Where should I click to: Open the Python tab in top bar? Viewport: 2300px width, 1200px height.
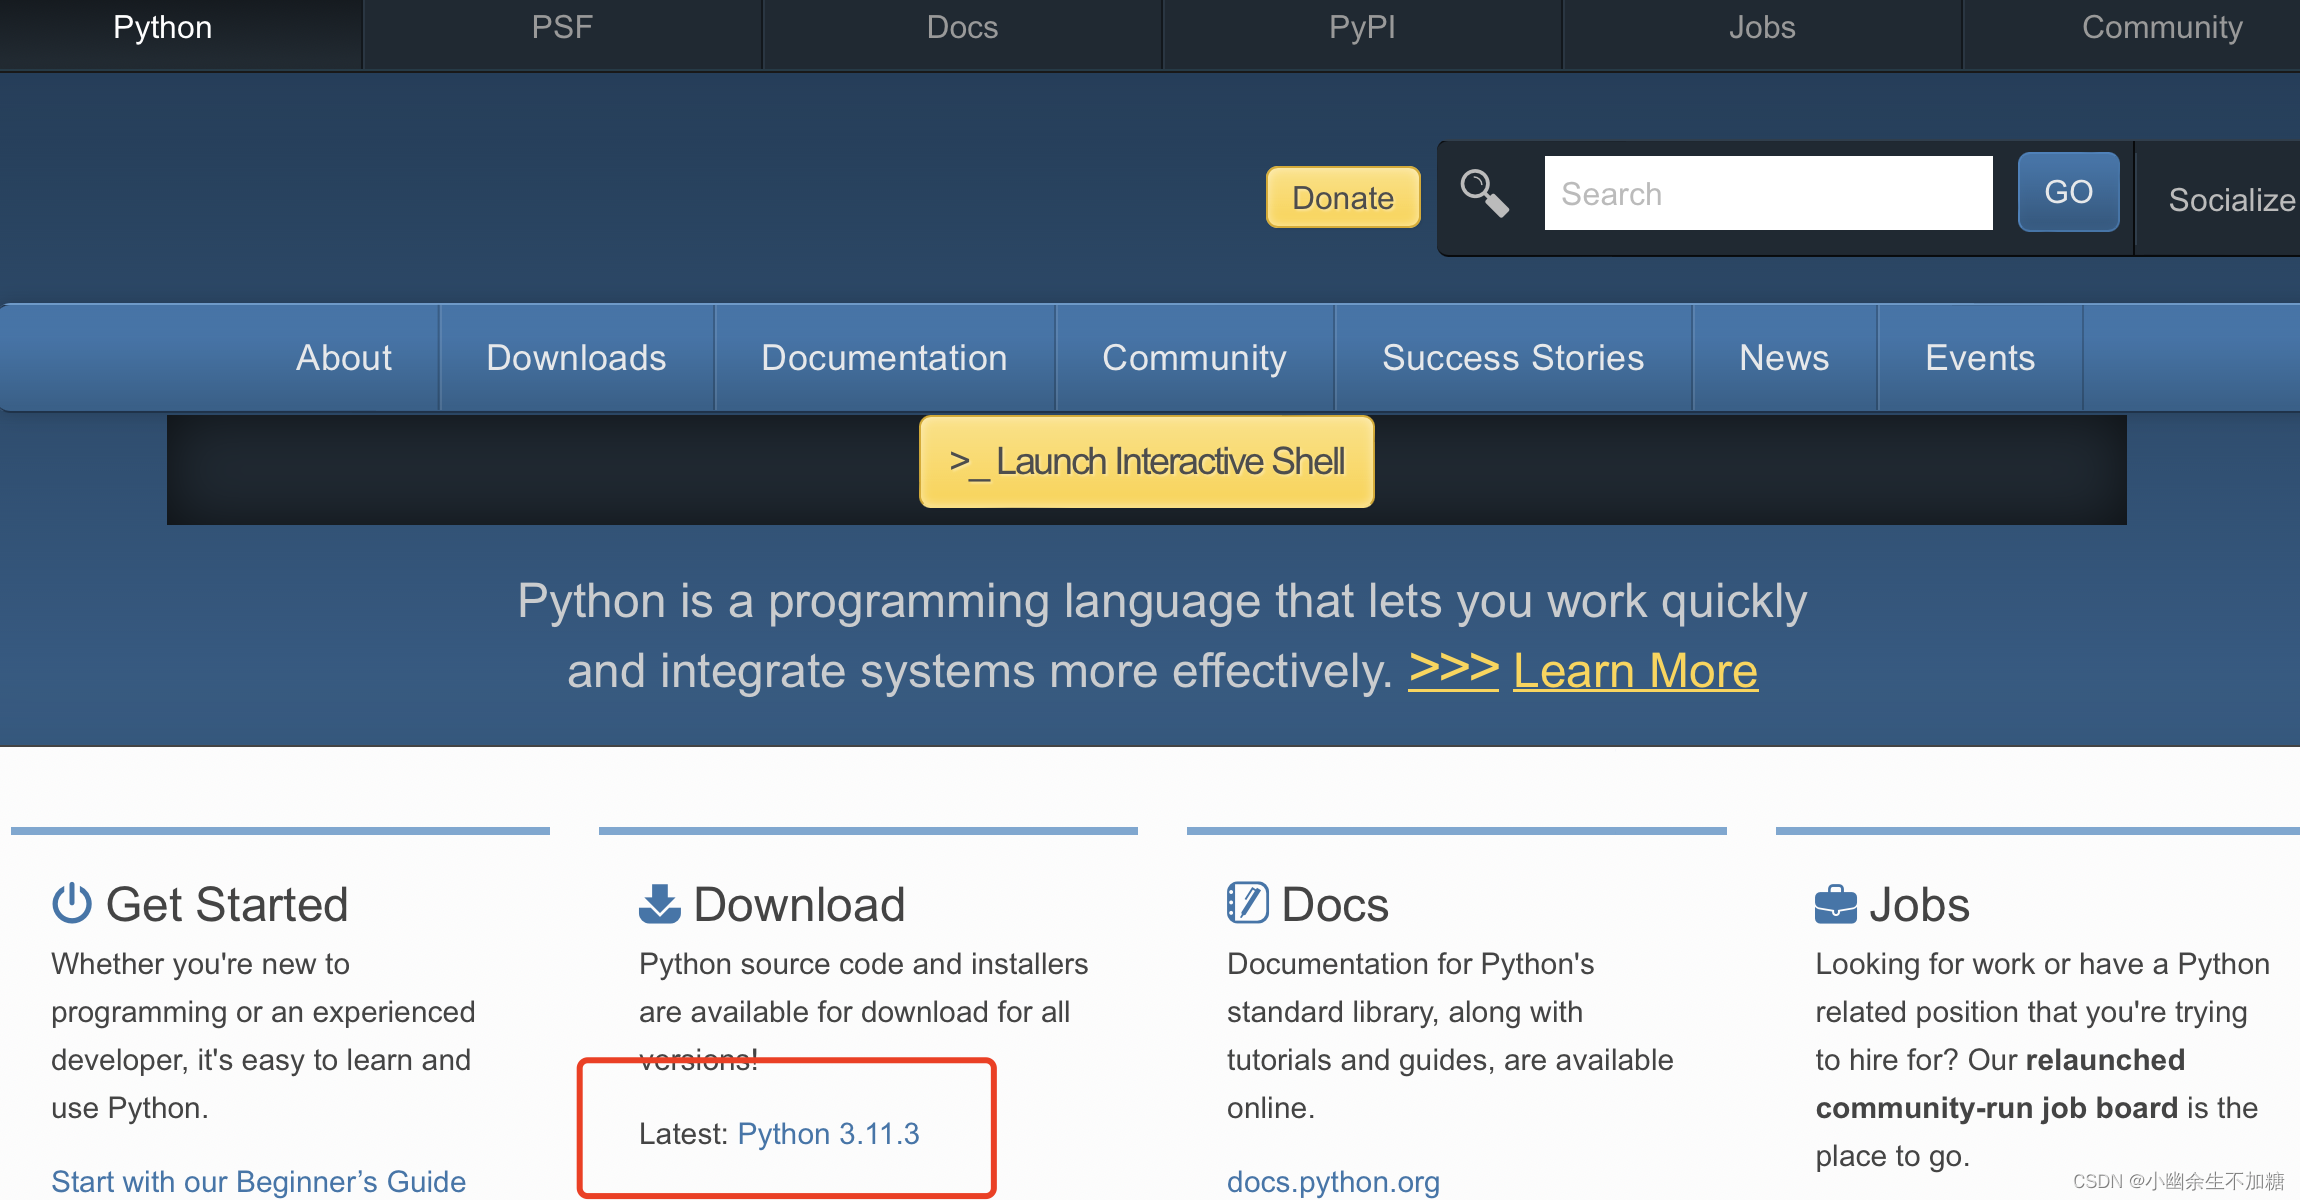coord(162,28)
